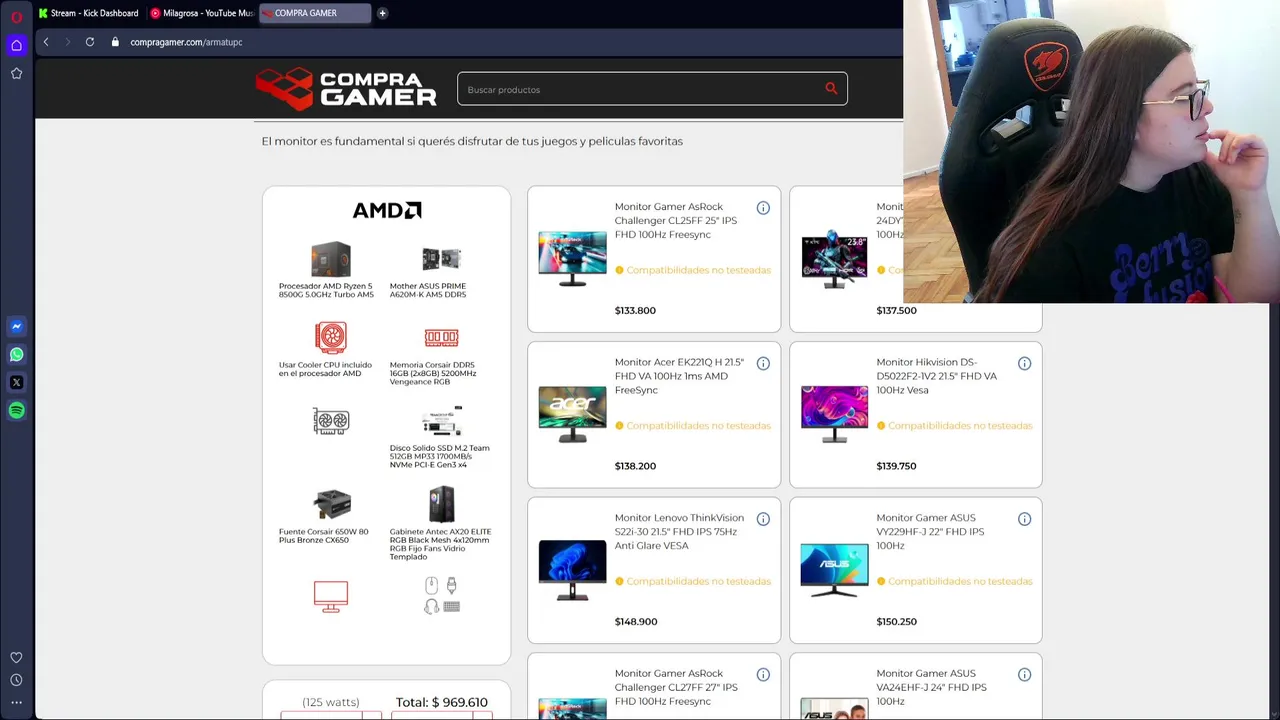Image resolution: width=1280 pixels, height=720 pixels.
Task: Select the CPU cooler step icon
Action: [x=331, y=337]
